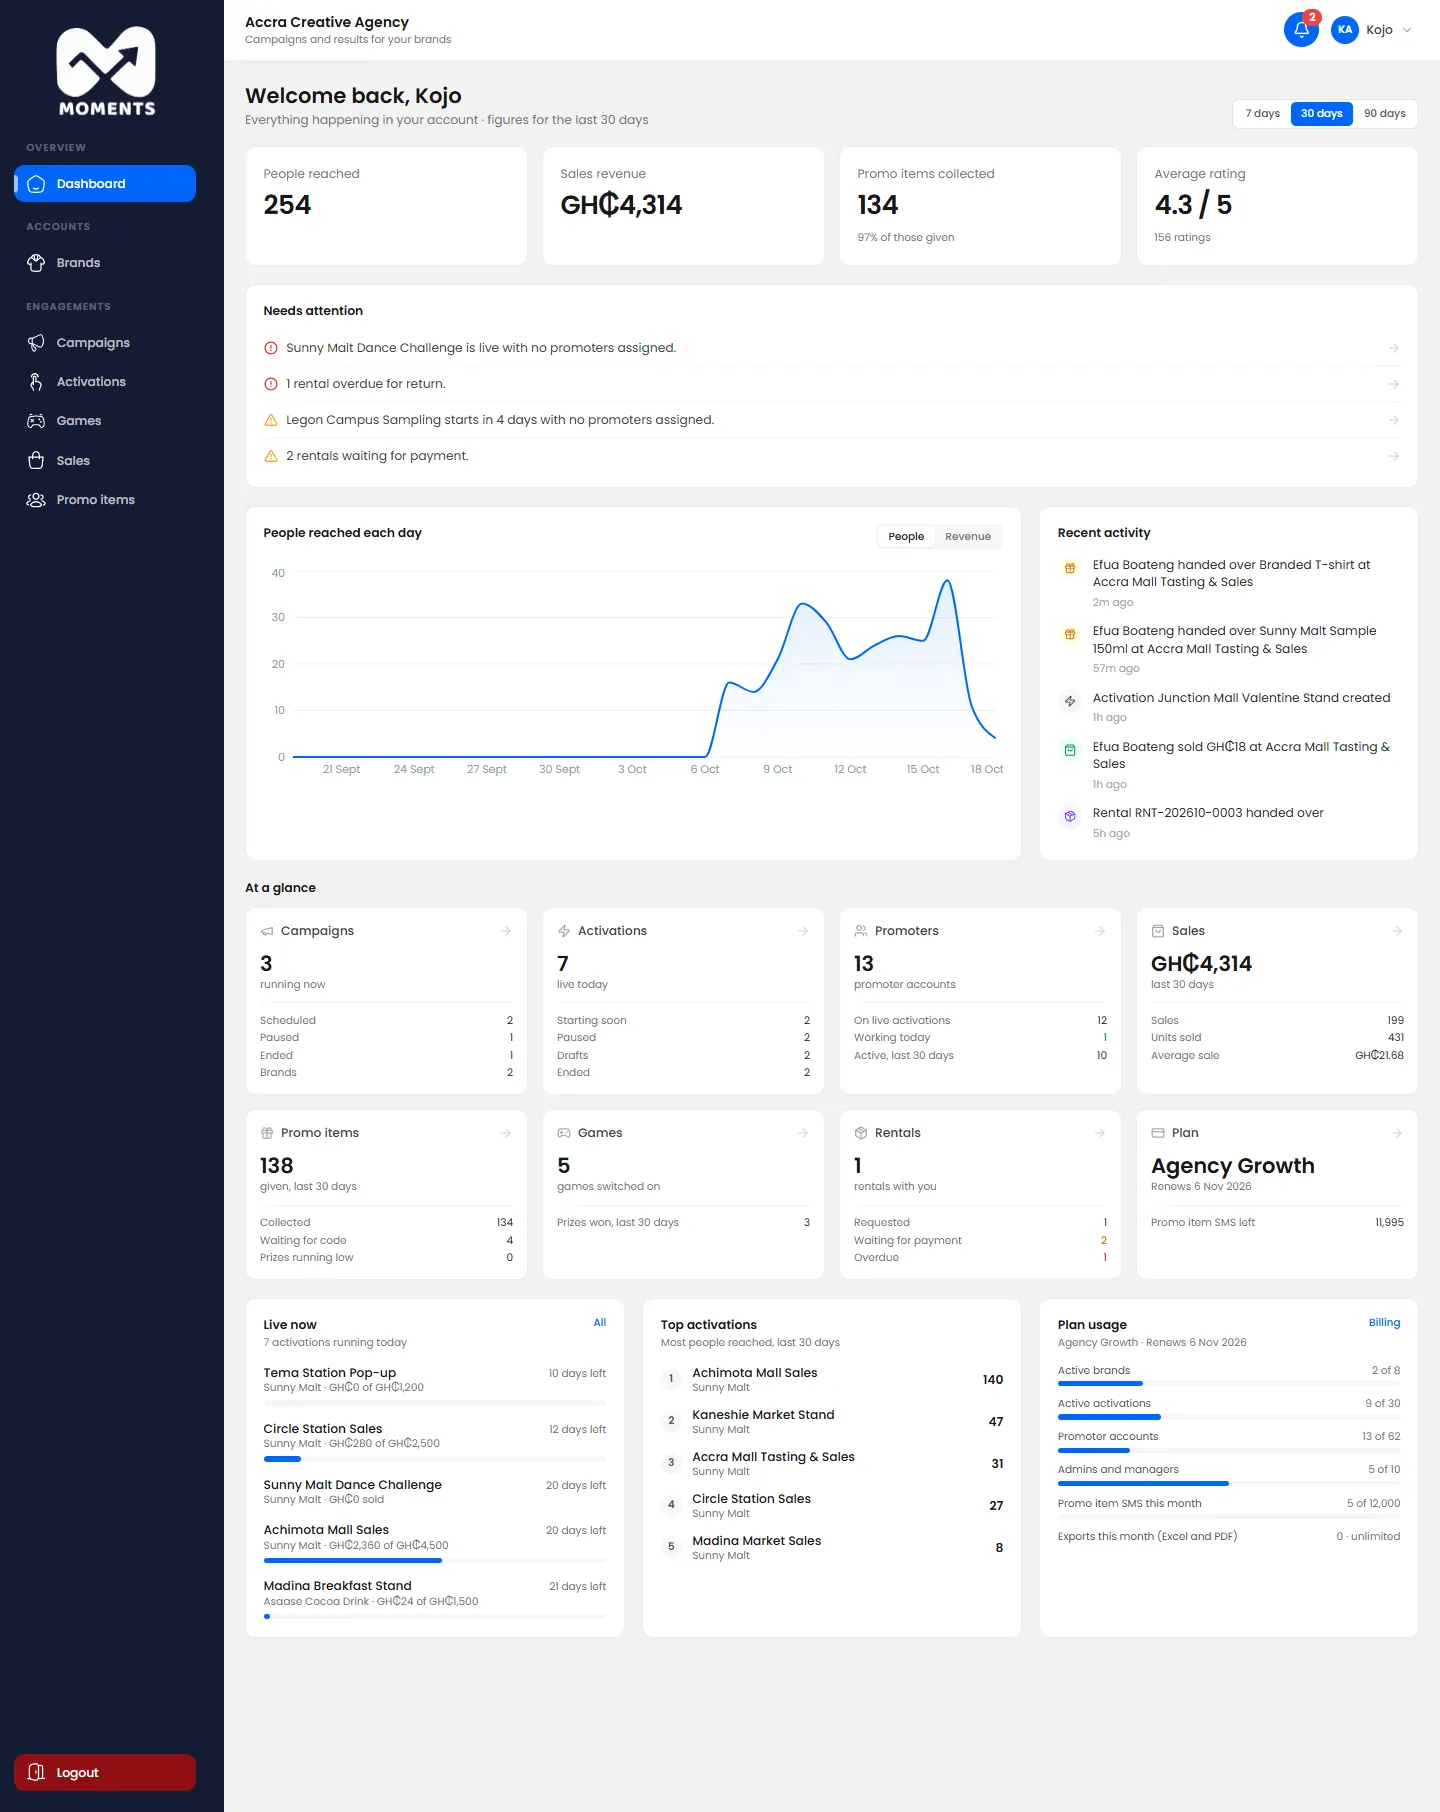Screen dimensions: 1440x1812
Task: Switch chart to Revenue view
Action: click(x=967, y=536)
